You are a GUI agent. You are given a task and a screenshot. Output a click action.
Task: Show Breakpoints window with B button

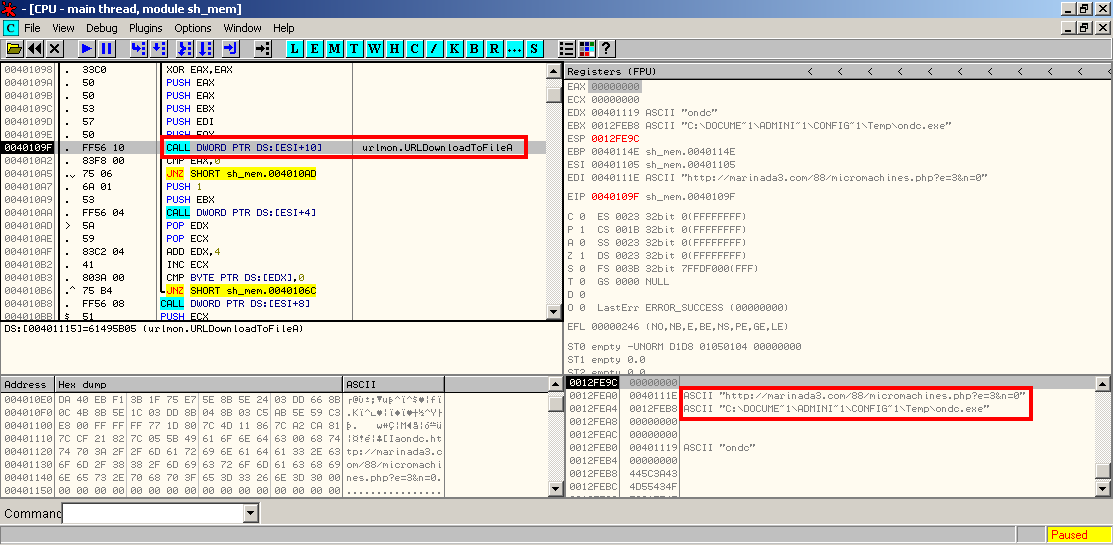[x=475, y=48]
